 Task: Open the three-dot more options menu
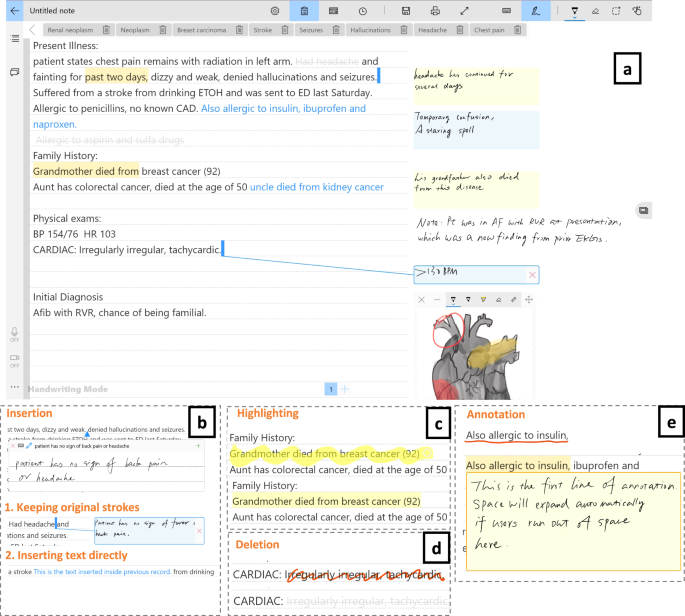(14, 387)
